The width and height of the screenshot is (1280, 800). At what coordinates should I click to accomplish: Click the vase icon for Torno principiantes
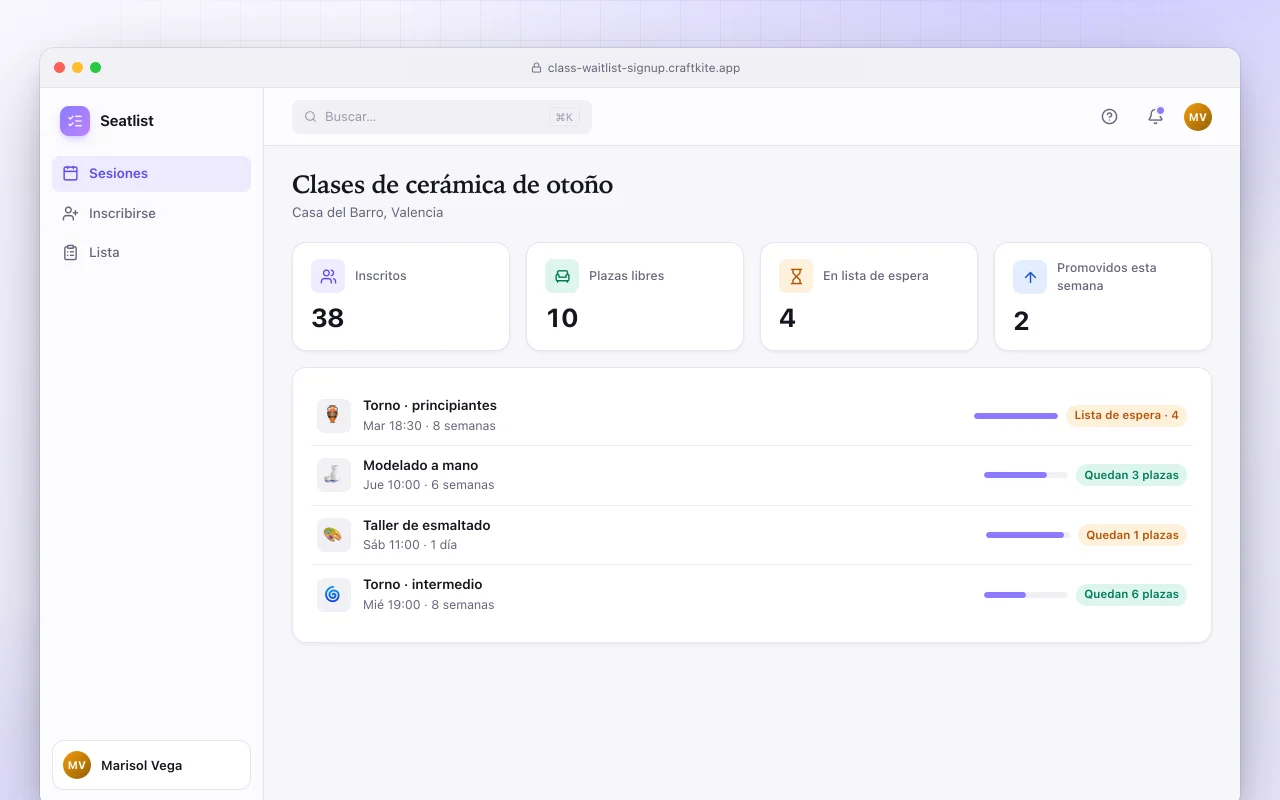pos(333,415)
